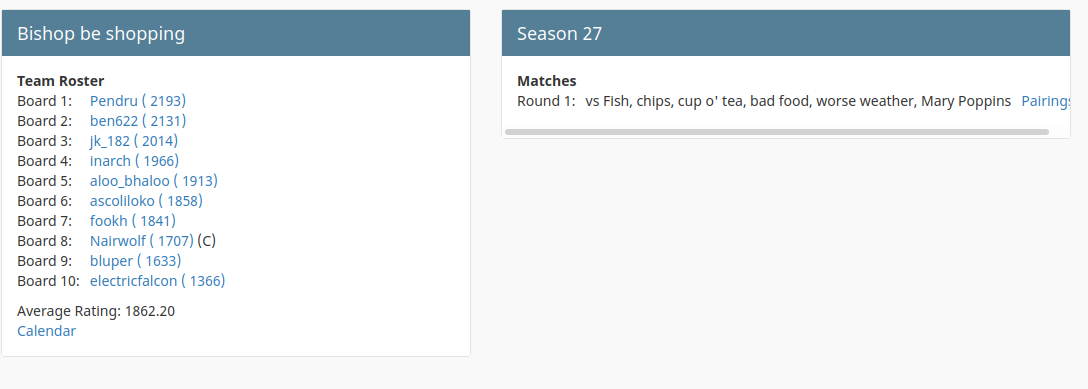The height and width of the screenshot is (389, 1088).
Task: Click the Board 10 label
Action: [x=49, y=281]
